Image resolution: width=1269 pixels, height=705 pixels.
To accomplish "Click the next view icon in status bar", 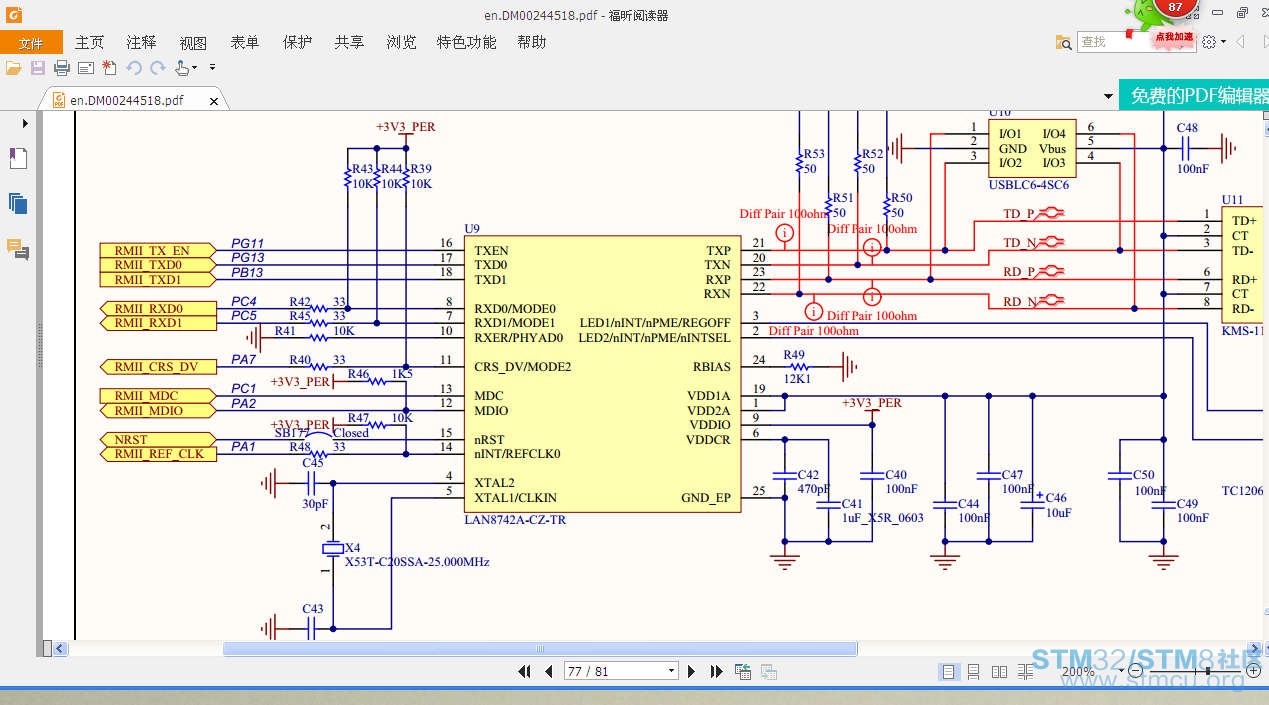I will 767,671.
